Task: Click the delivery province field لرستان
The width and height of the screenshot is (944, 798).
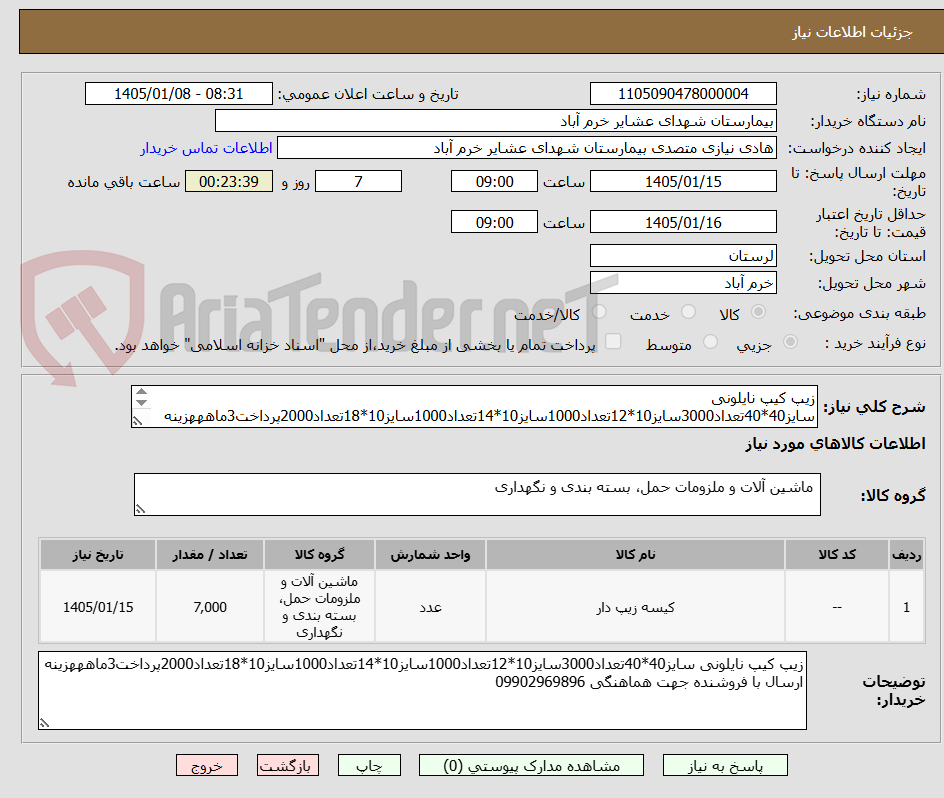Action: [x=683, y=256]
